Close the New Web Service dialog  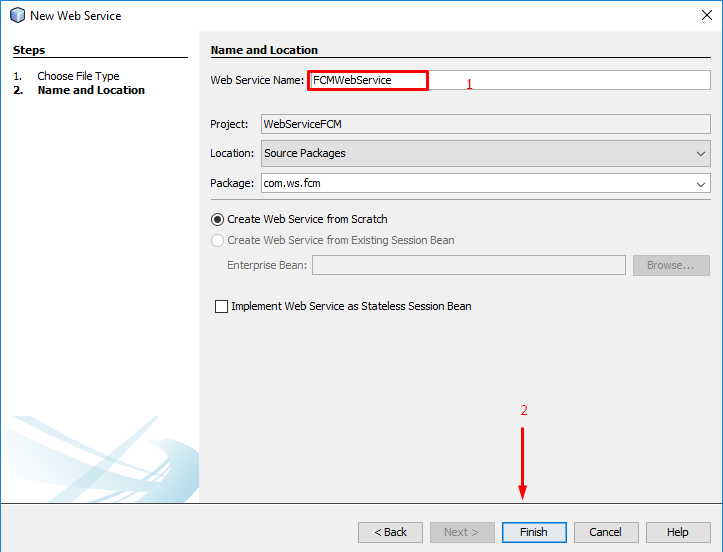pos(706,15)
